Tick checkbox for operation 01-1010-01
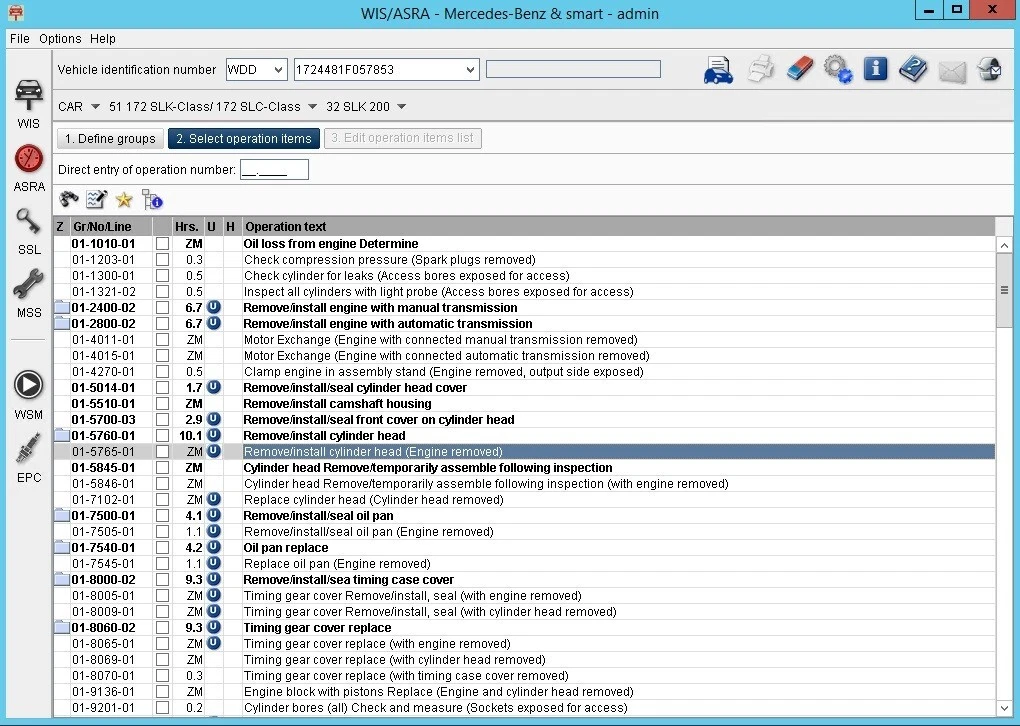Image resolution: width=1020 pixels, height=726 pixels. pyautogui.click(x=162, y=244)
